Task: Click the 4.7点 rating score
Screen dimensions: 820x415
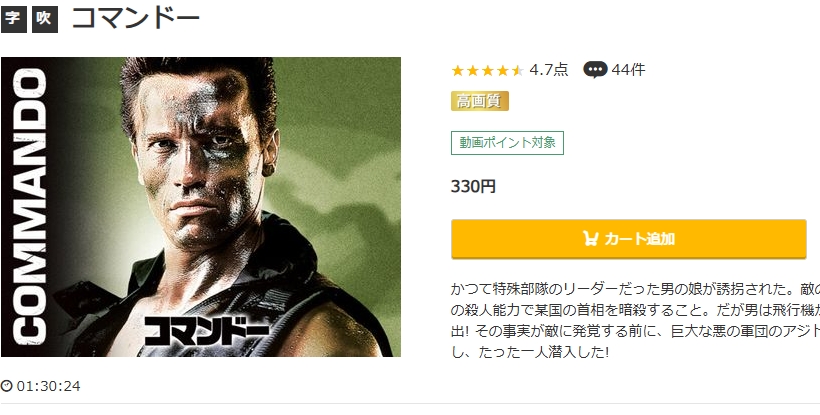Action: [x=548, y=70]
